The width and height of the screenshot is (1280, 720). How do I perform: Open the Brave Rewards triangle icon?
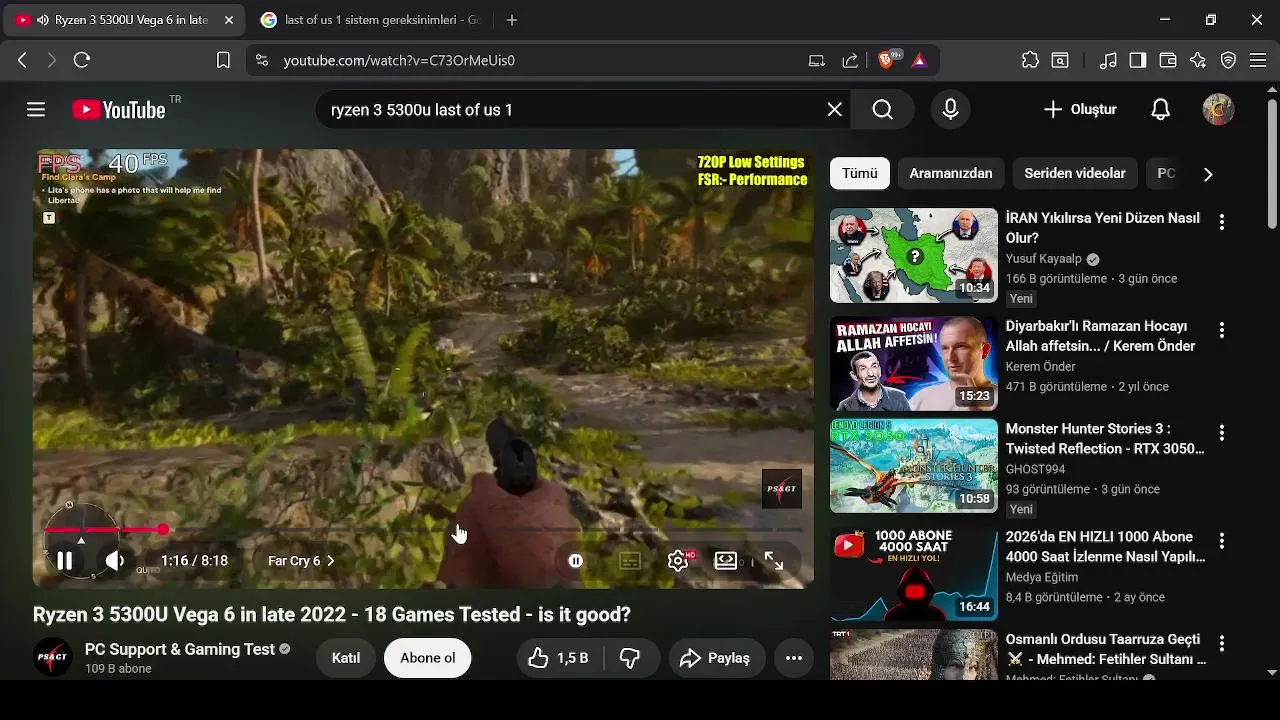(919, 60)
